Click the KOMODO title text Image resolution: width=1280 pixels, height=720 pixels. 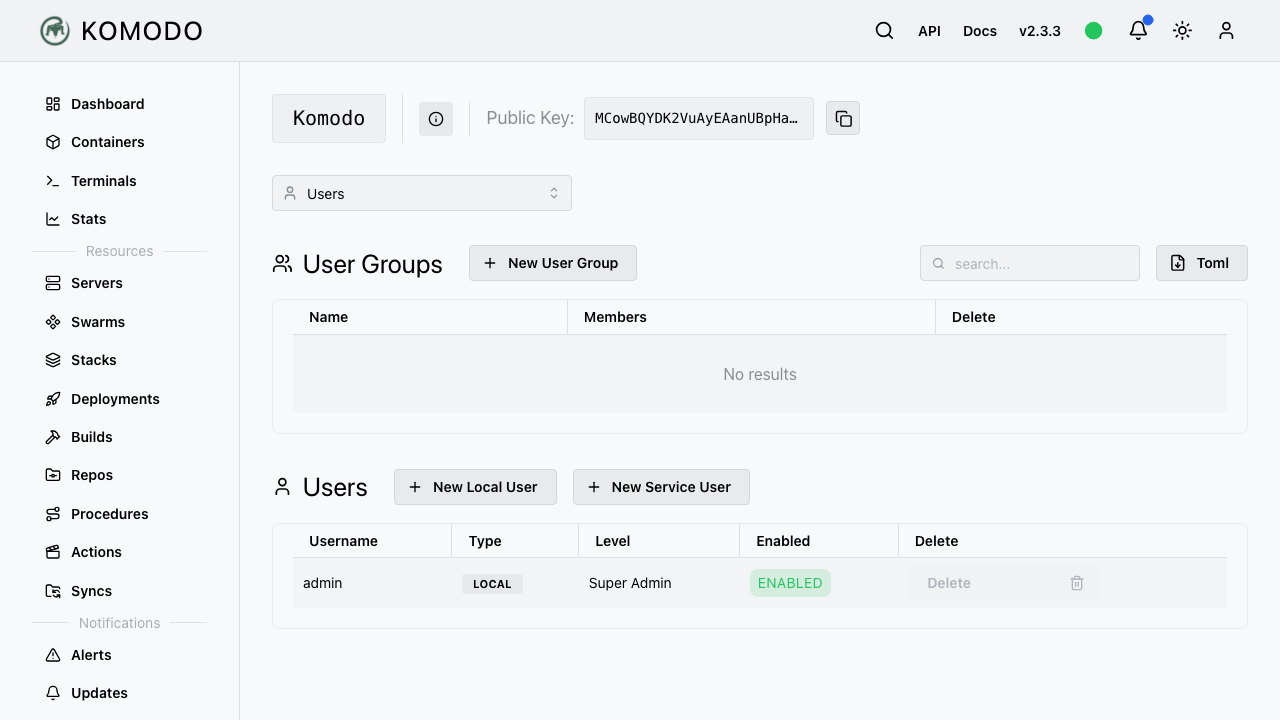(x=142, y=31)
